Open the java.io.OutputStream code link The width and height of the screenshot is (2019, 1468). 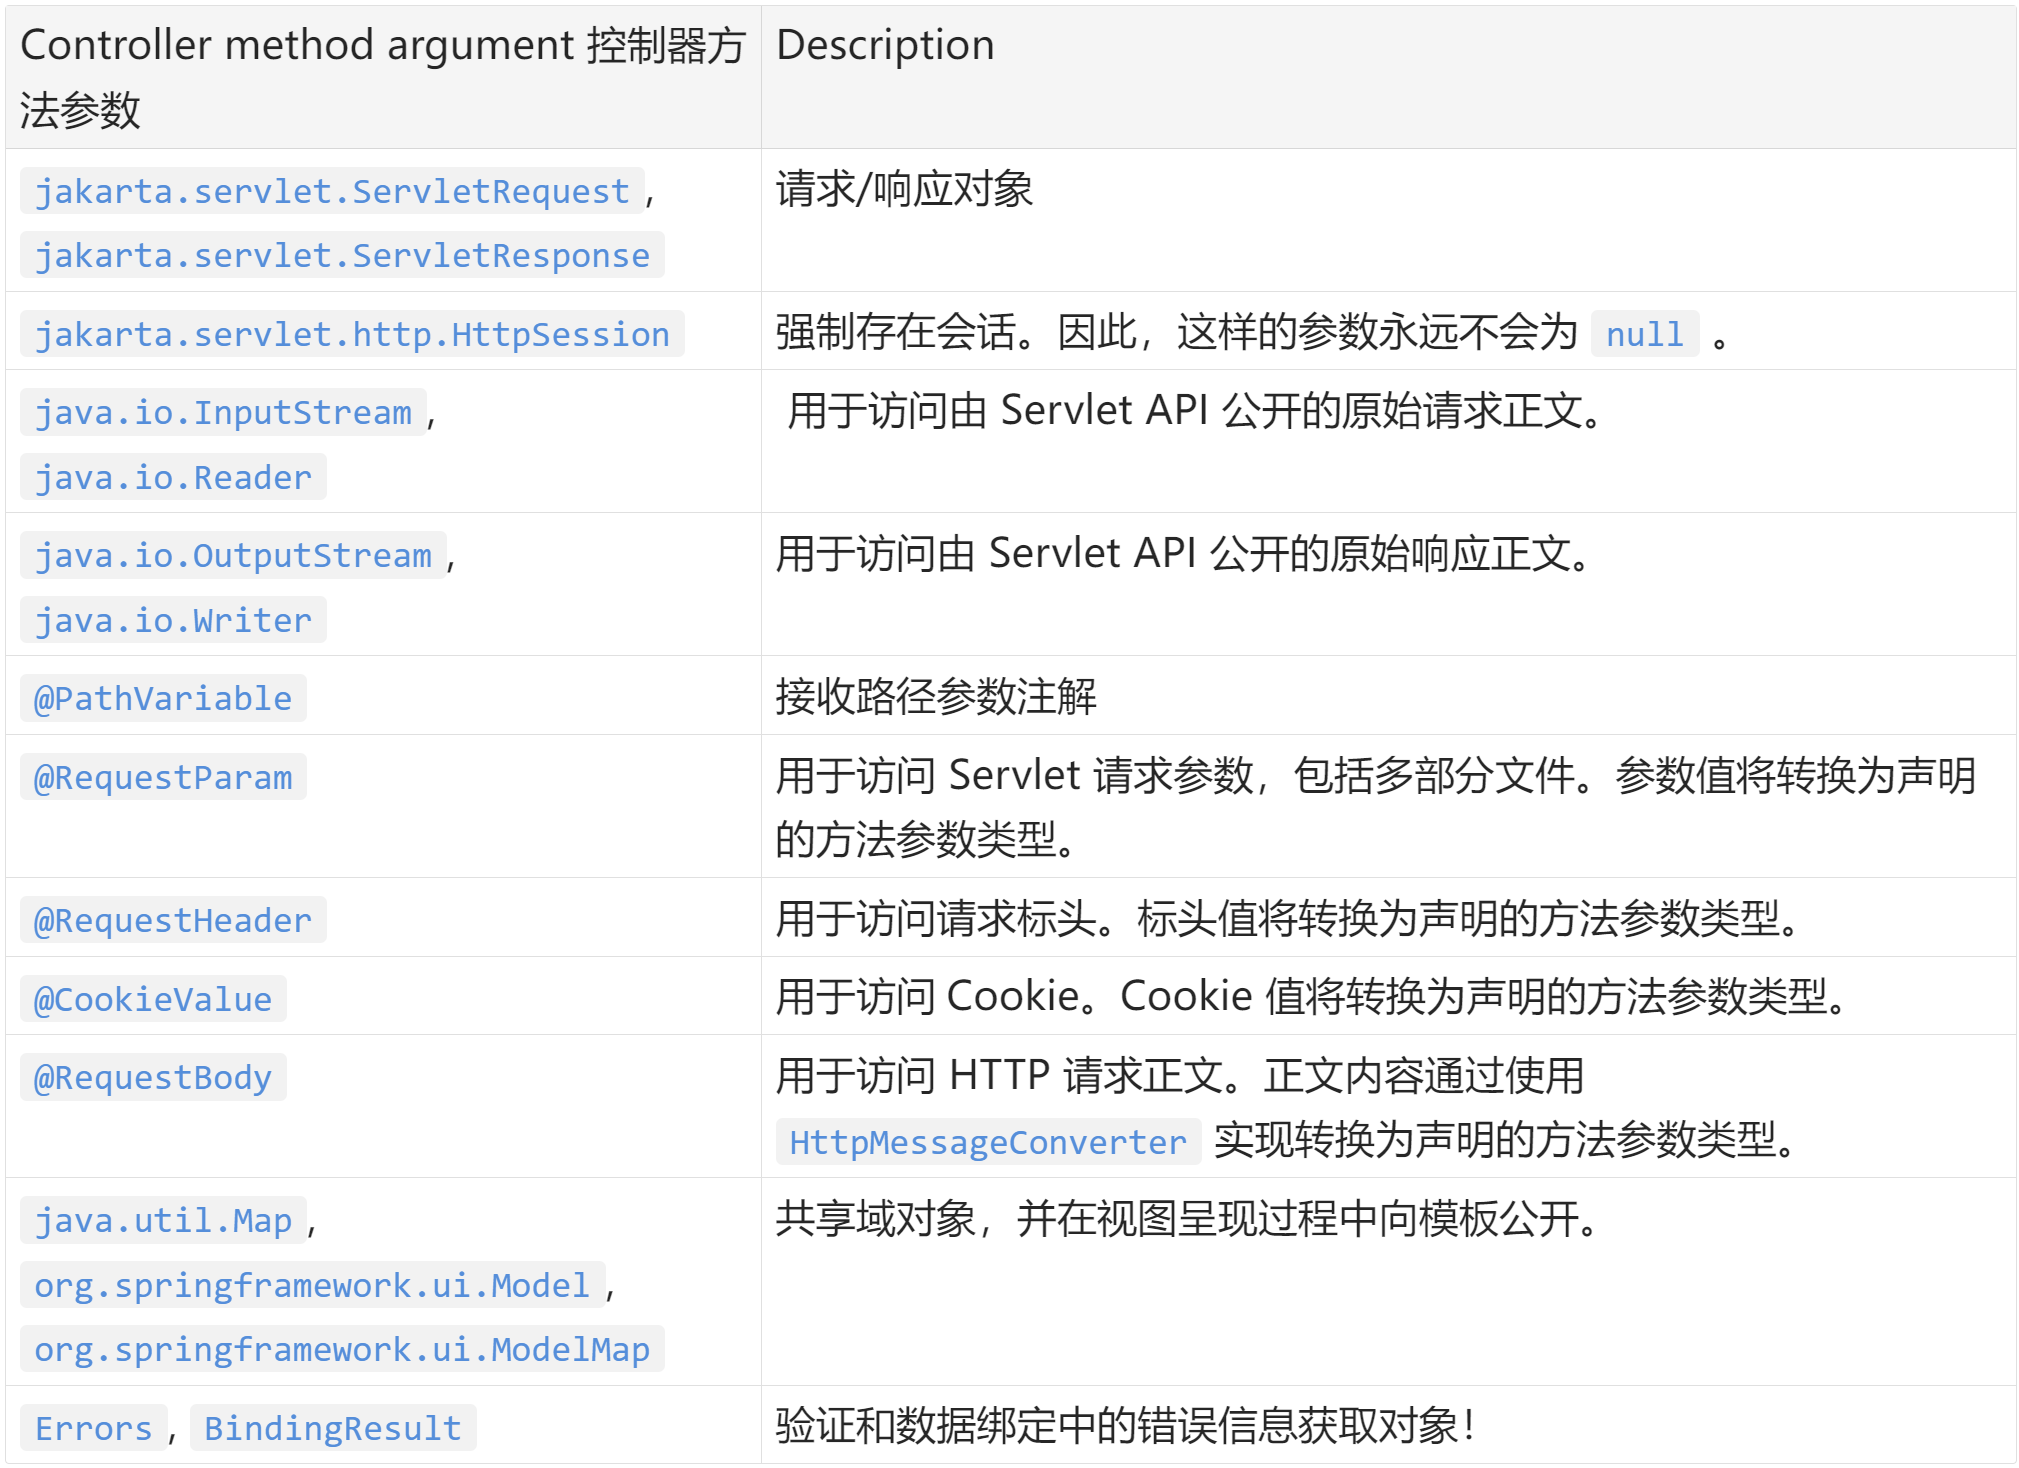(233, 555)
